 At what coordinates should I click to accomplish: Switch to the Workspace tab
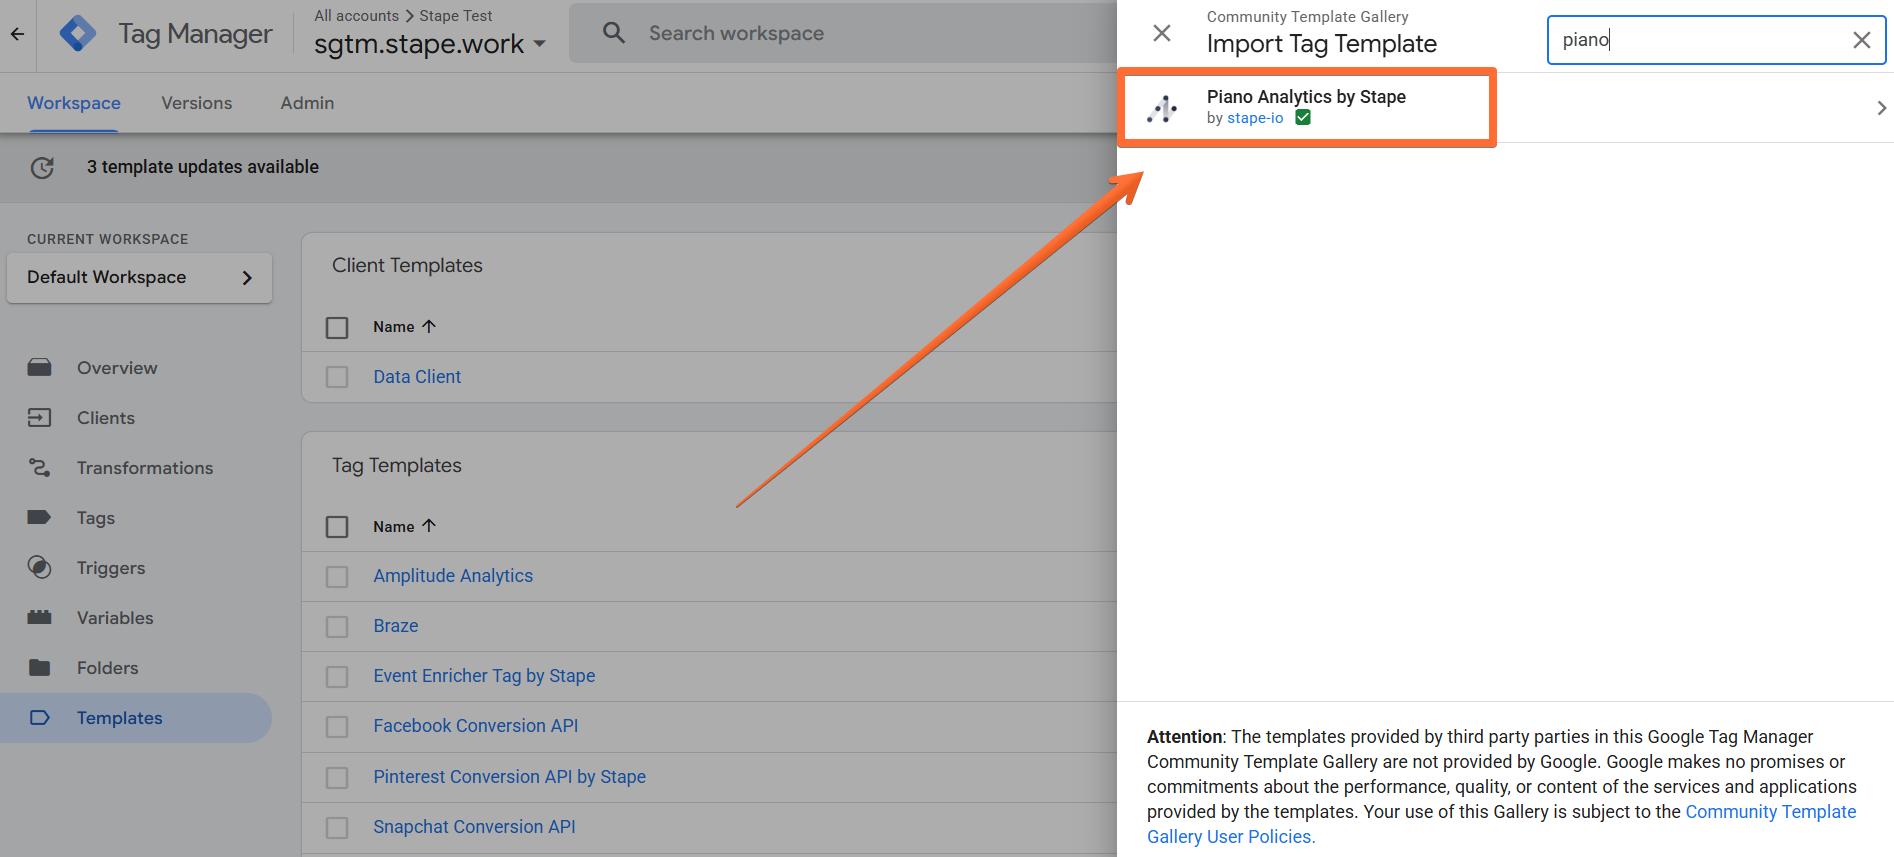coord(74,103)
